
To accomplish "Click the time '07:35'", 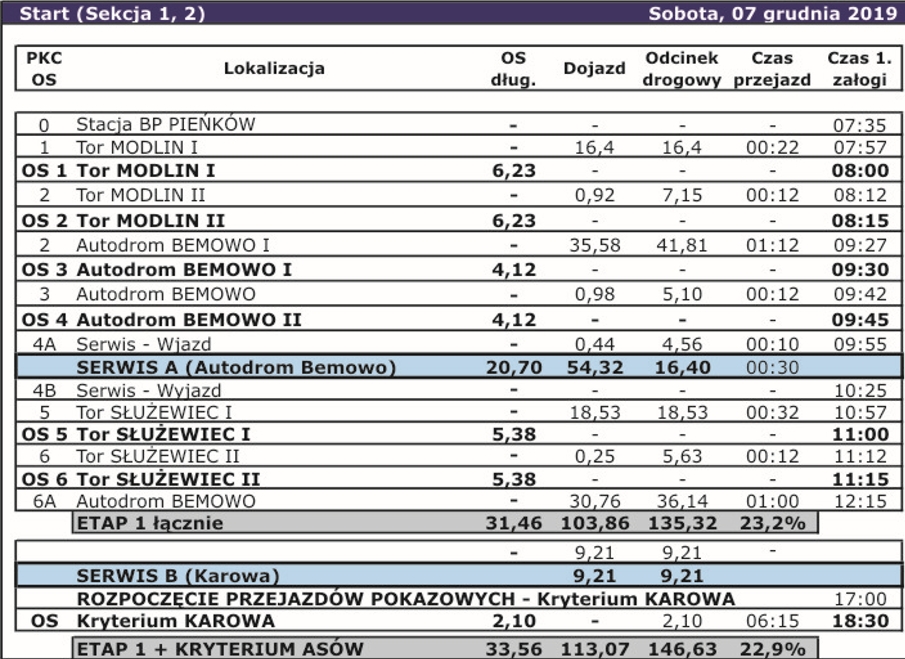I will pyautogui.click(x=860, y=125).
